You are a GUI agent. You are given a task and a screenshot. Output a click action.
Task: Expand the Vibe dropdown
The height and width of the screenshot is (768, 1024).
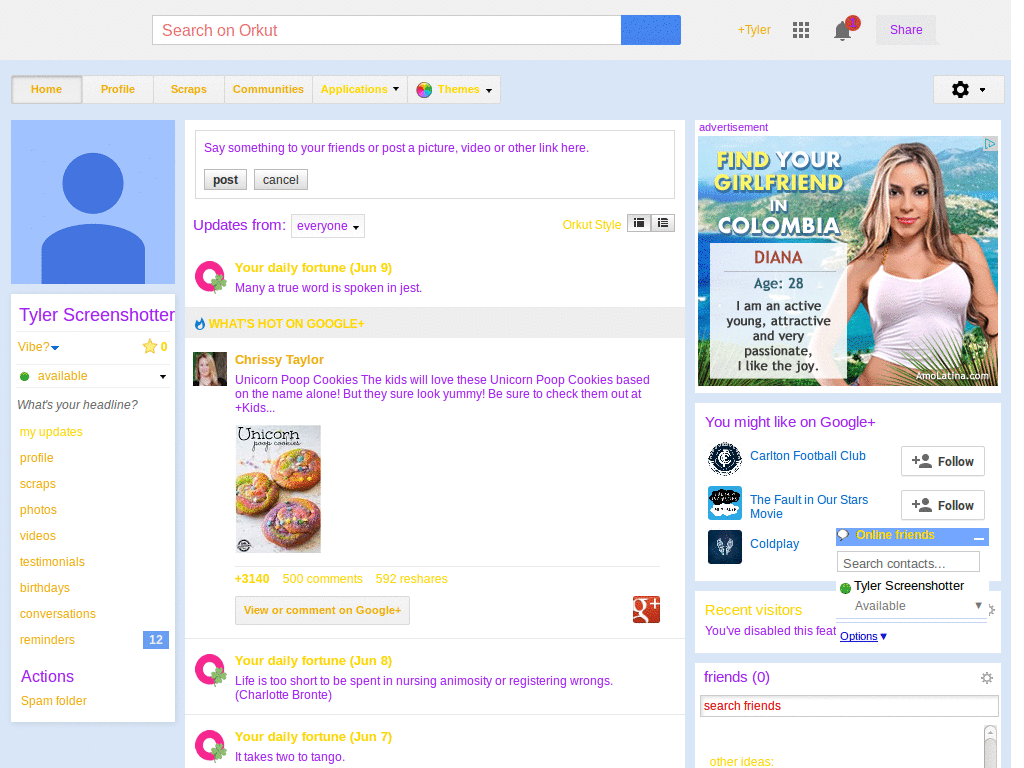click(56, 348)
